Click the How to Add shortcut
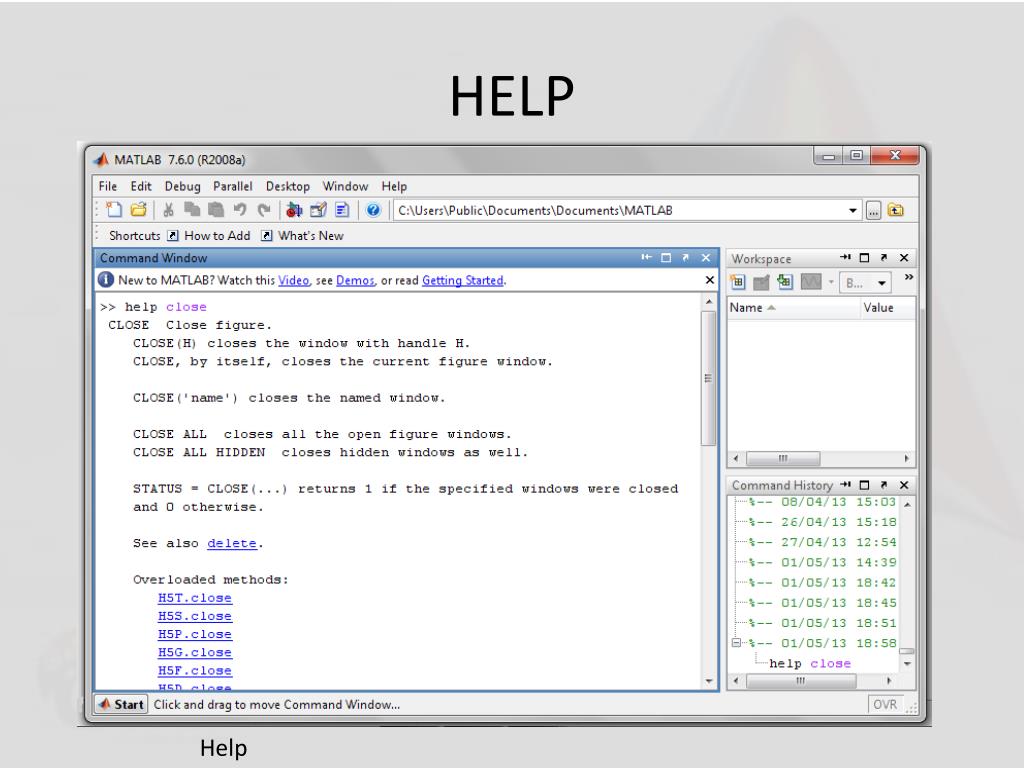Screen dimensions: 1024x768 [209, 236]
